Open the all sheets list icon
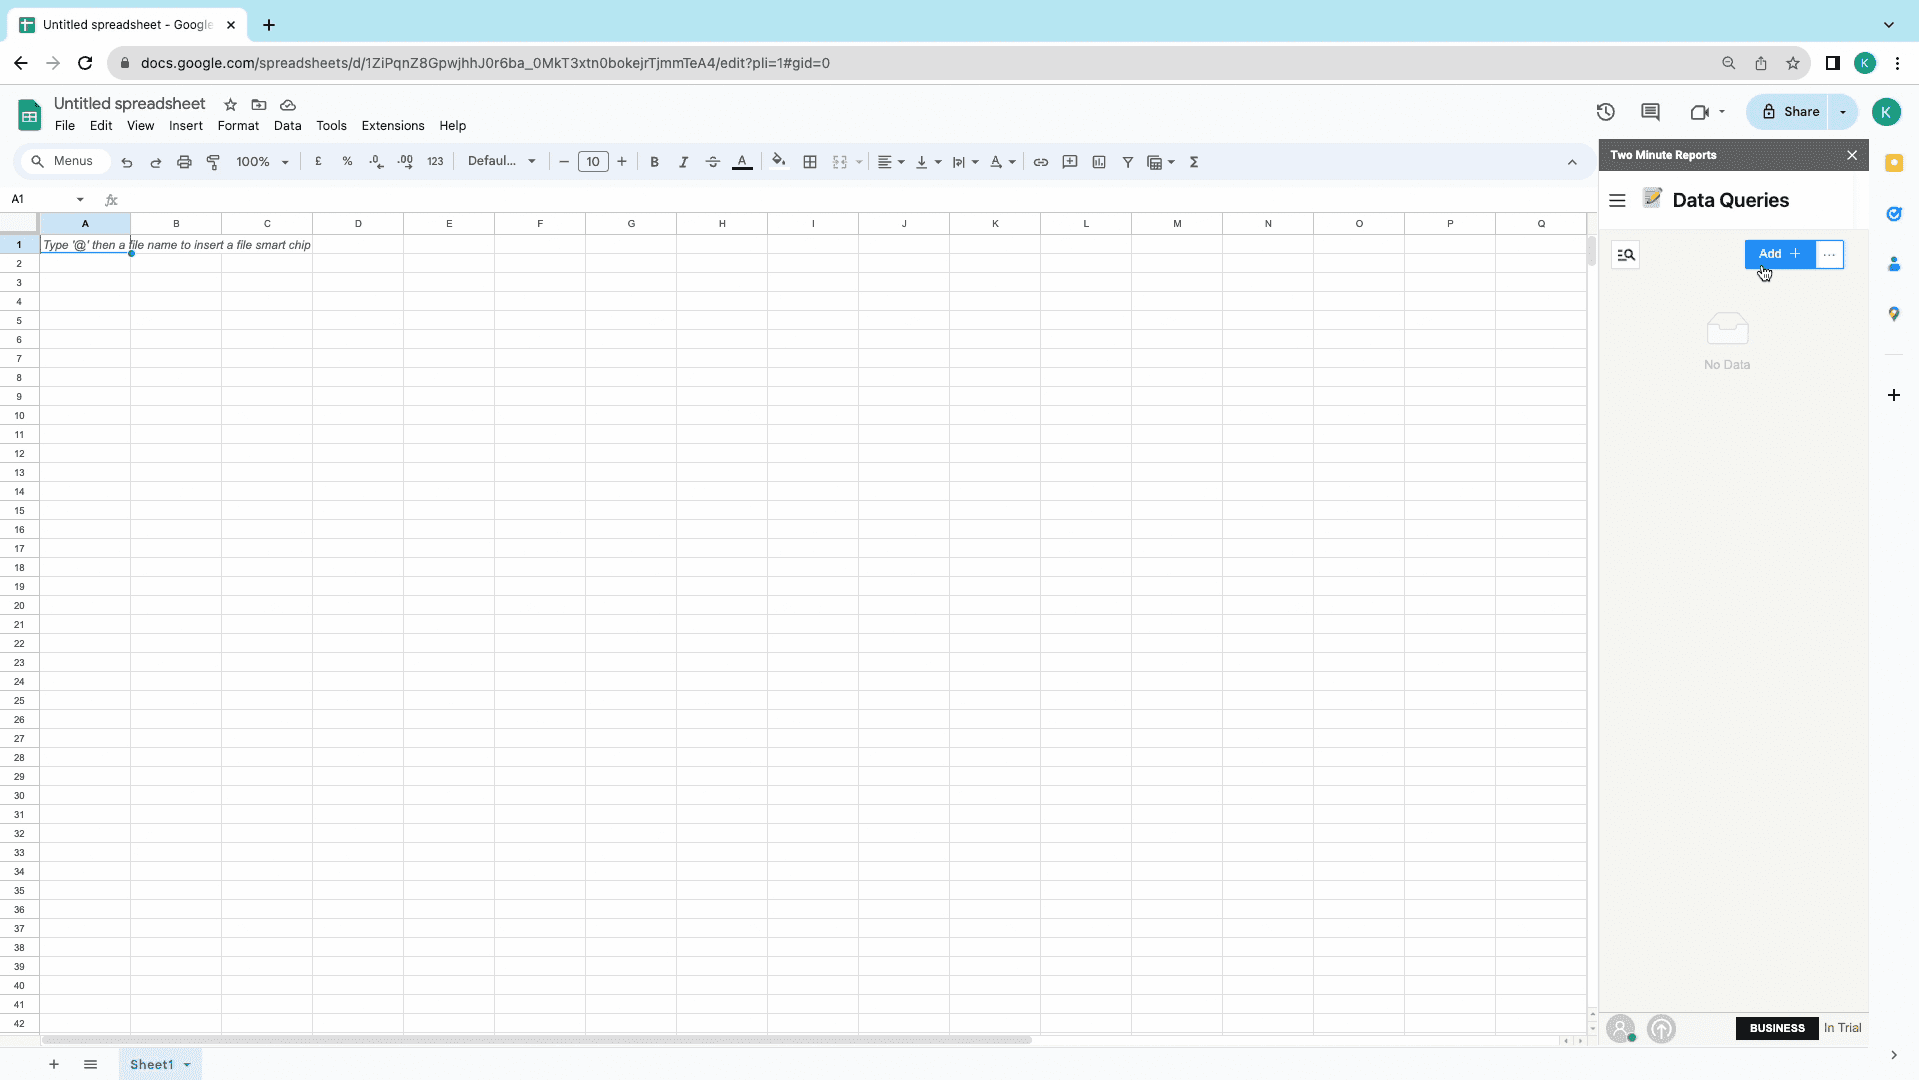1919x1080 pixels. tap(90, 1064)
